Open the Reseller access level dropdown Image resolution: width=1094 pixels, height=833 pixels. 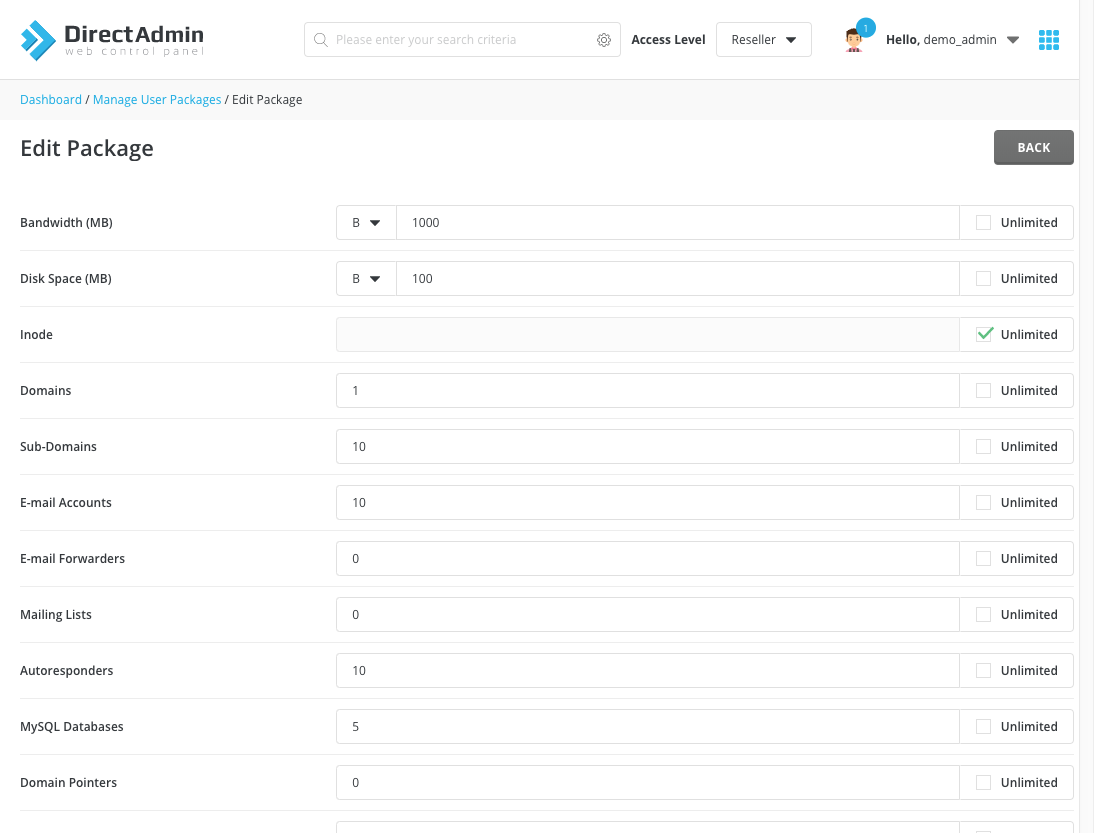click(763, 39)
